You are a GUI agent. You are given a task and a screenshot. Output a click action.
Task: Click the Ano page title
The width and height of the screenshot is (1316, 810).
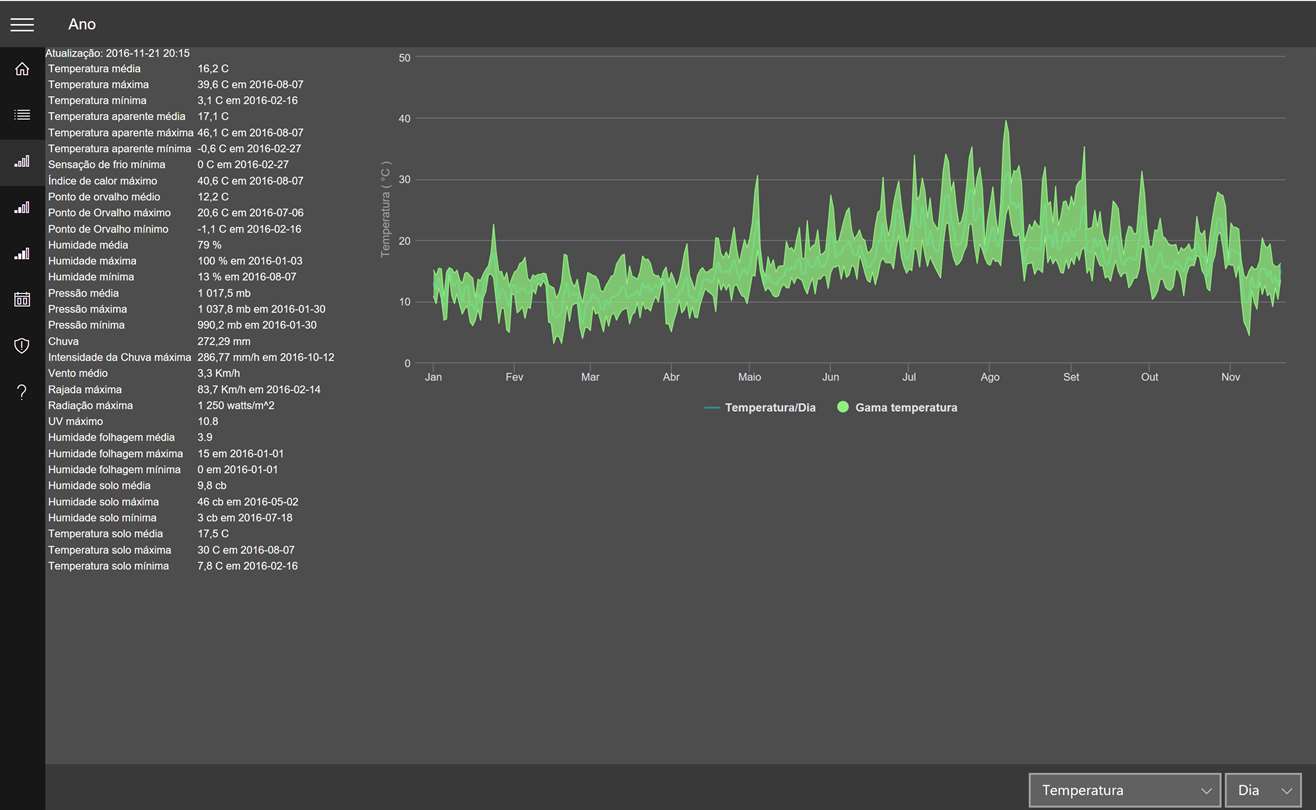coord(82,24)
